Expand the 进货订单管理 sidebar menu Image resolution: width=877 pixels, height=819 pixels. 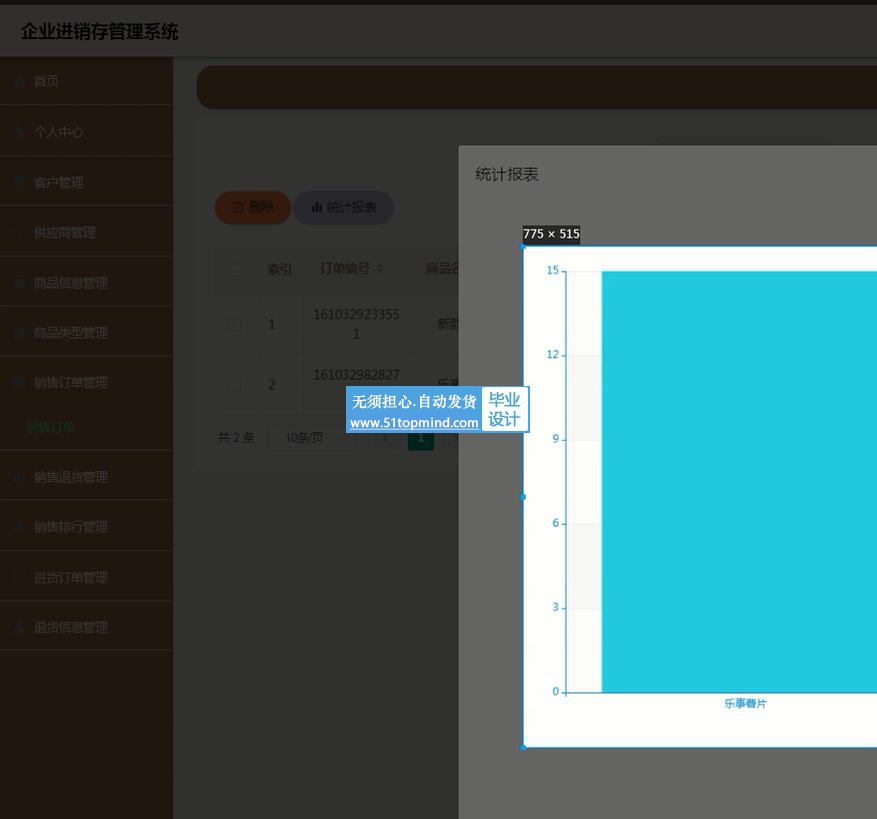[x=86, y=577]
